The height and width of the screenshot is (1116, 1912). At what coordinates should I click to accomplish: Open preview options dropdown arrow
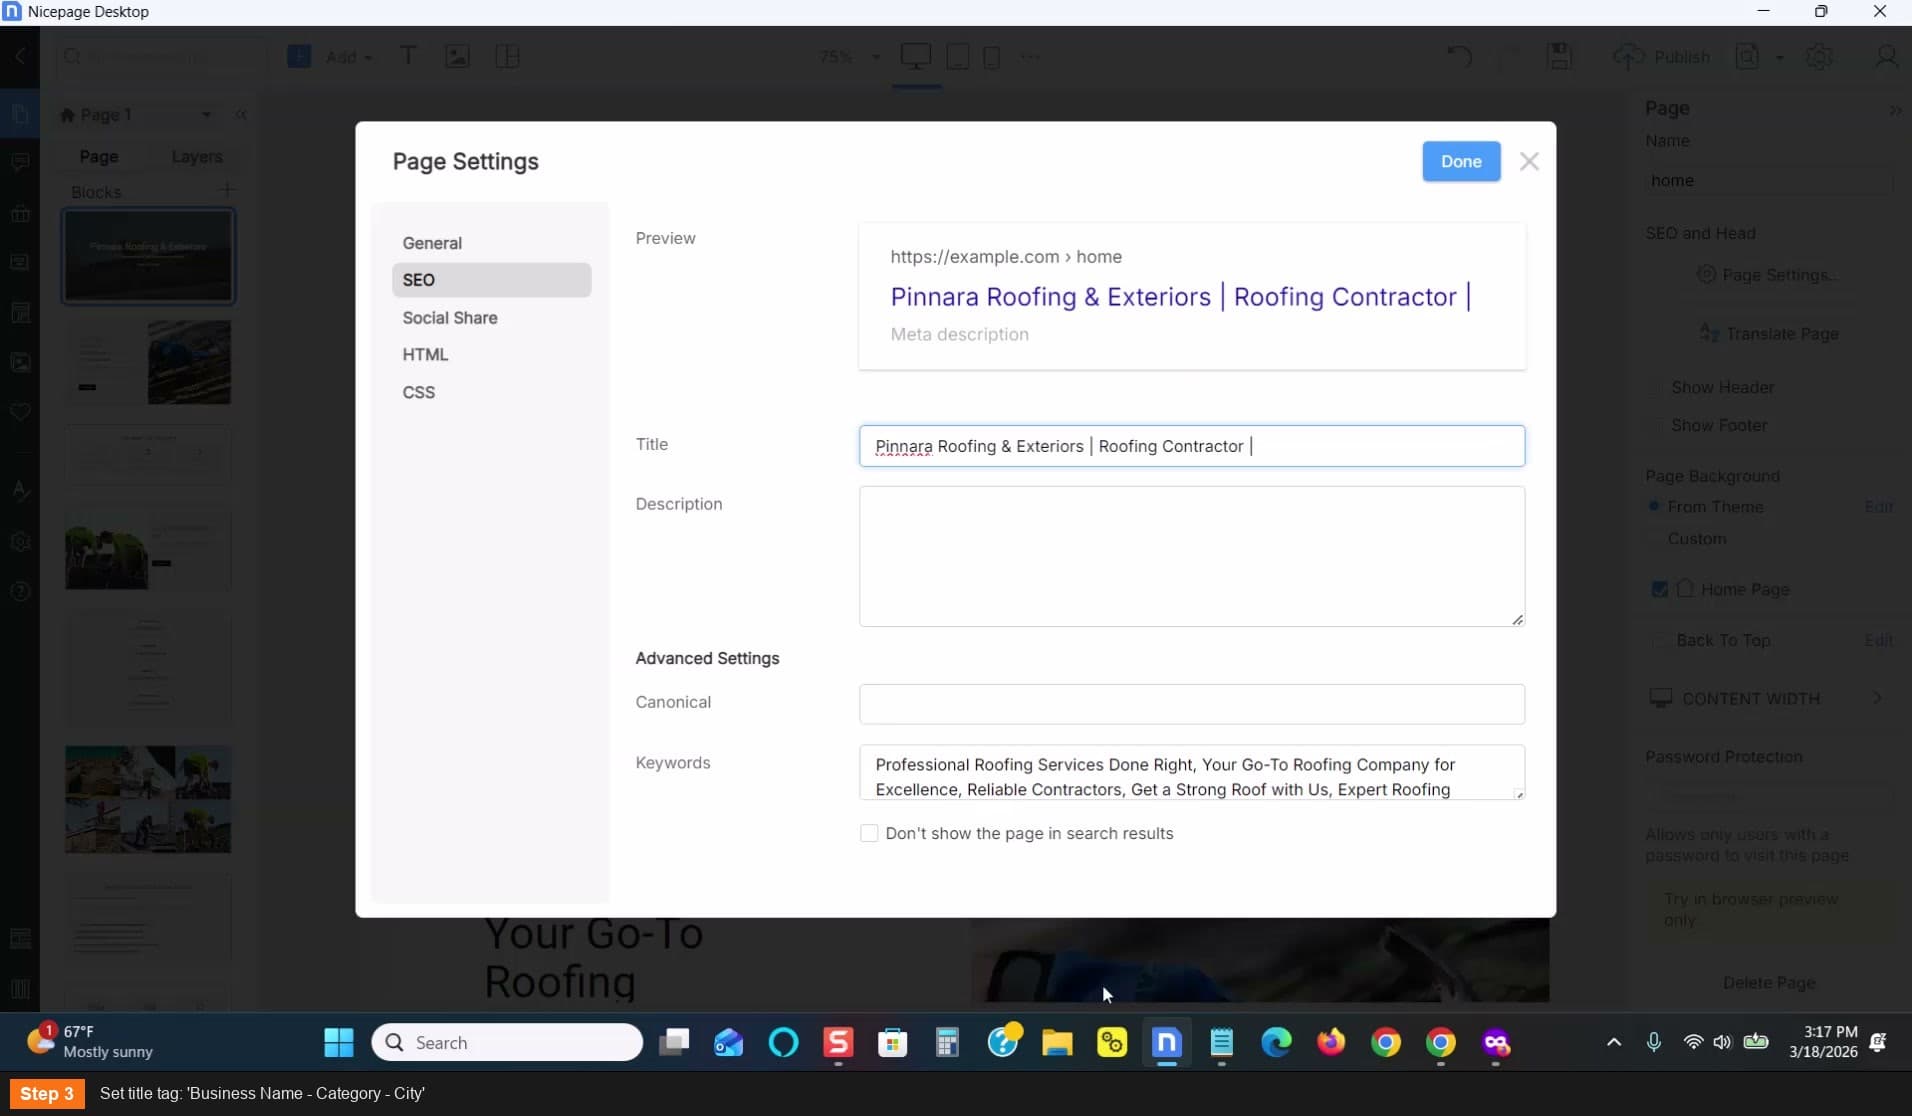1779,58
